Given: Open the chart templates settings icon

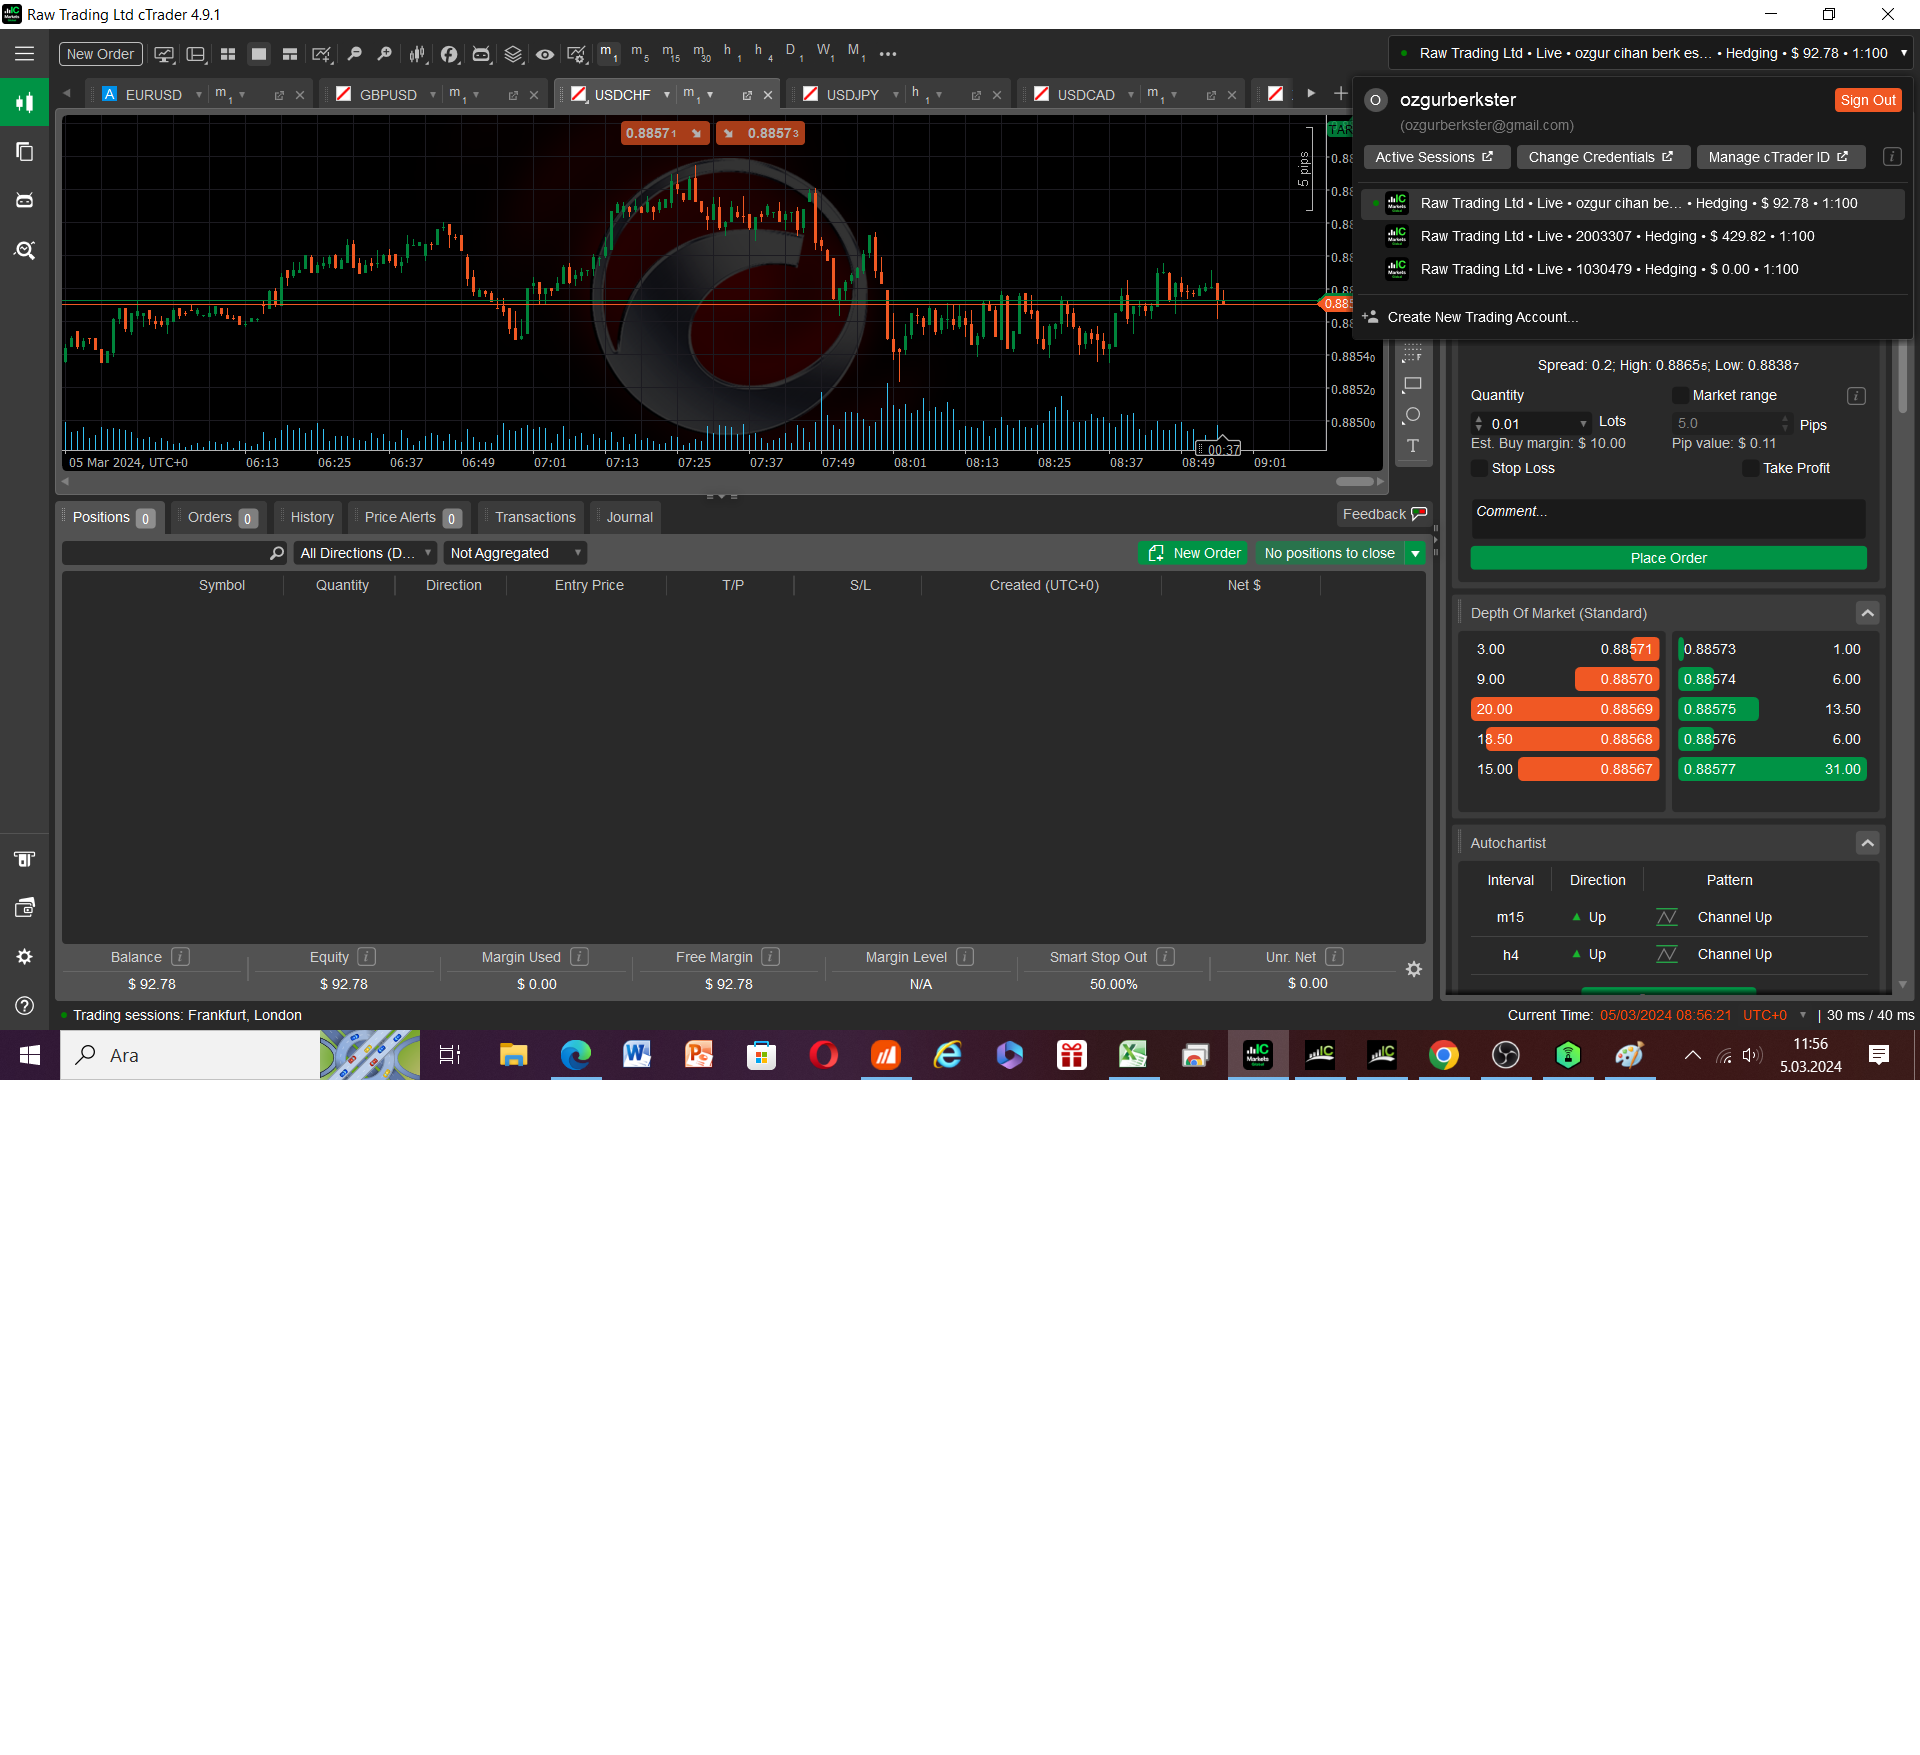Looking at the screenshot, I should coord(576,54).
